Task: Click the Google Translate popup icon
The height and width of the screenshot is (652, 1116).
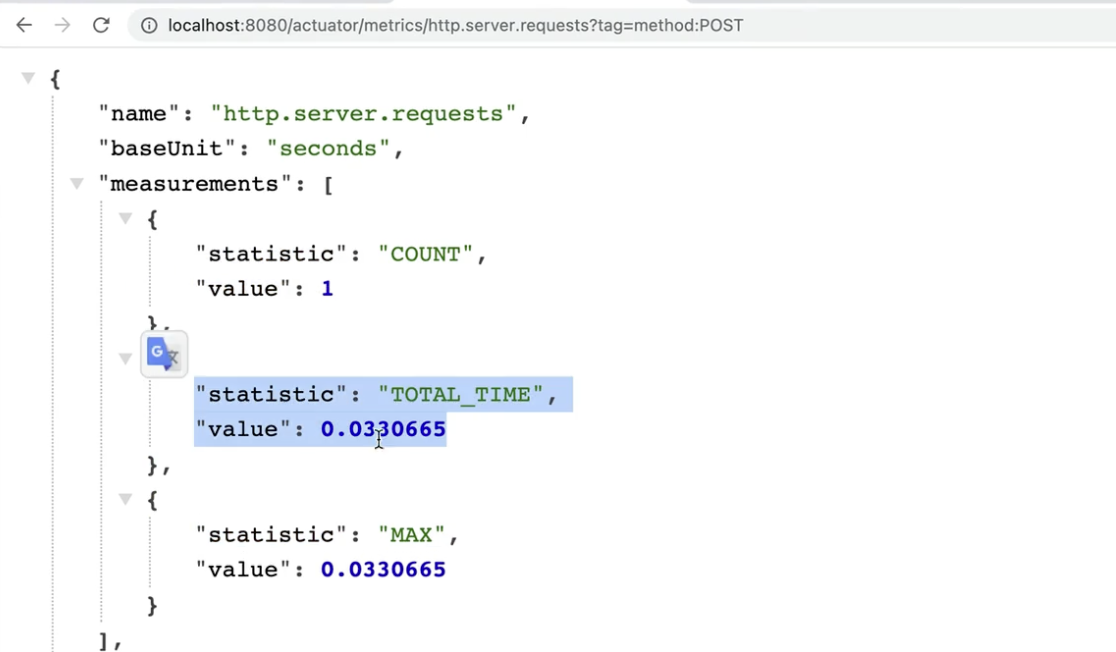Action: (164, 354)
